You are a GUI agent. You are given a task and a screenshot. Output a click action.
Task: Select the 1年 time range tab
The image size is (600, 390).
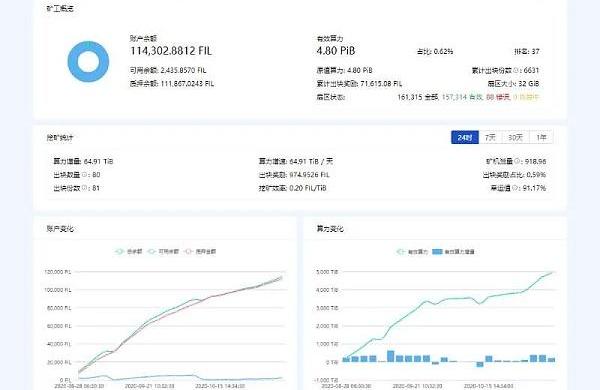541,137
